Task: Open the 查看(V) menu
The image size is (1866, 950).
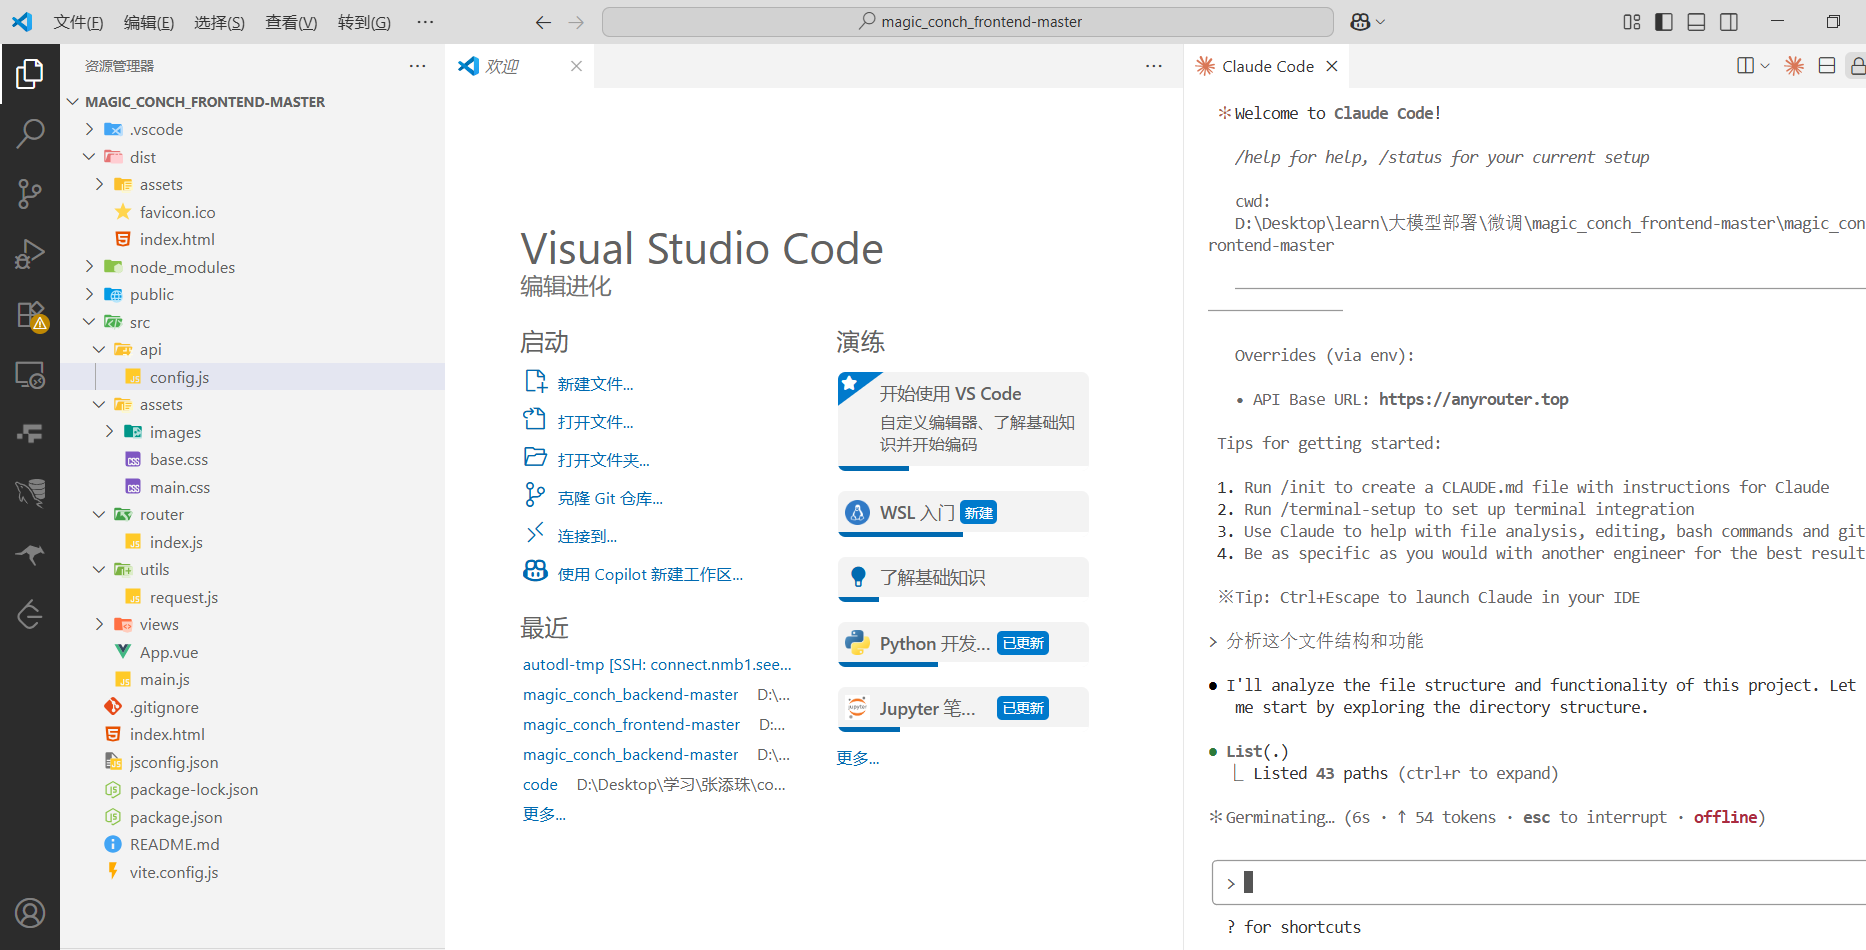Action: tap(291, 22)
